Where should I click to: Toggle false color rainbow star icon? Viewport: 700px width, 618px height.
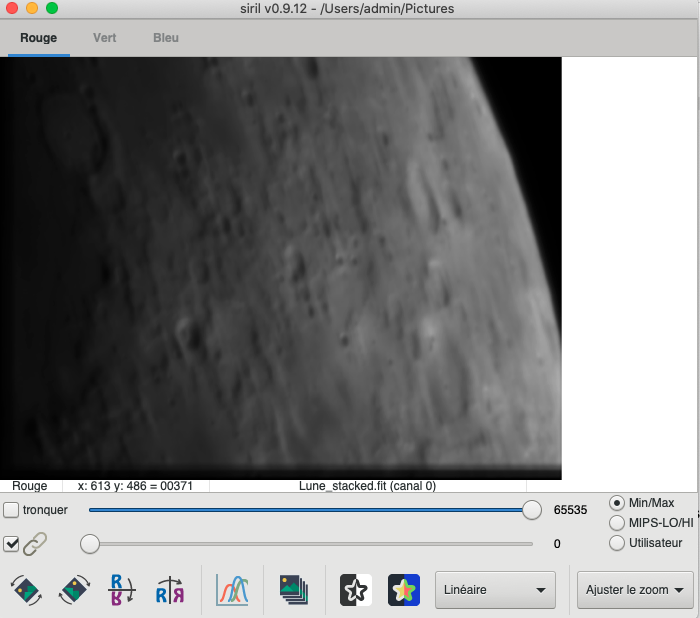tap(404, 590)
